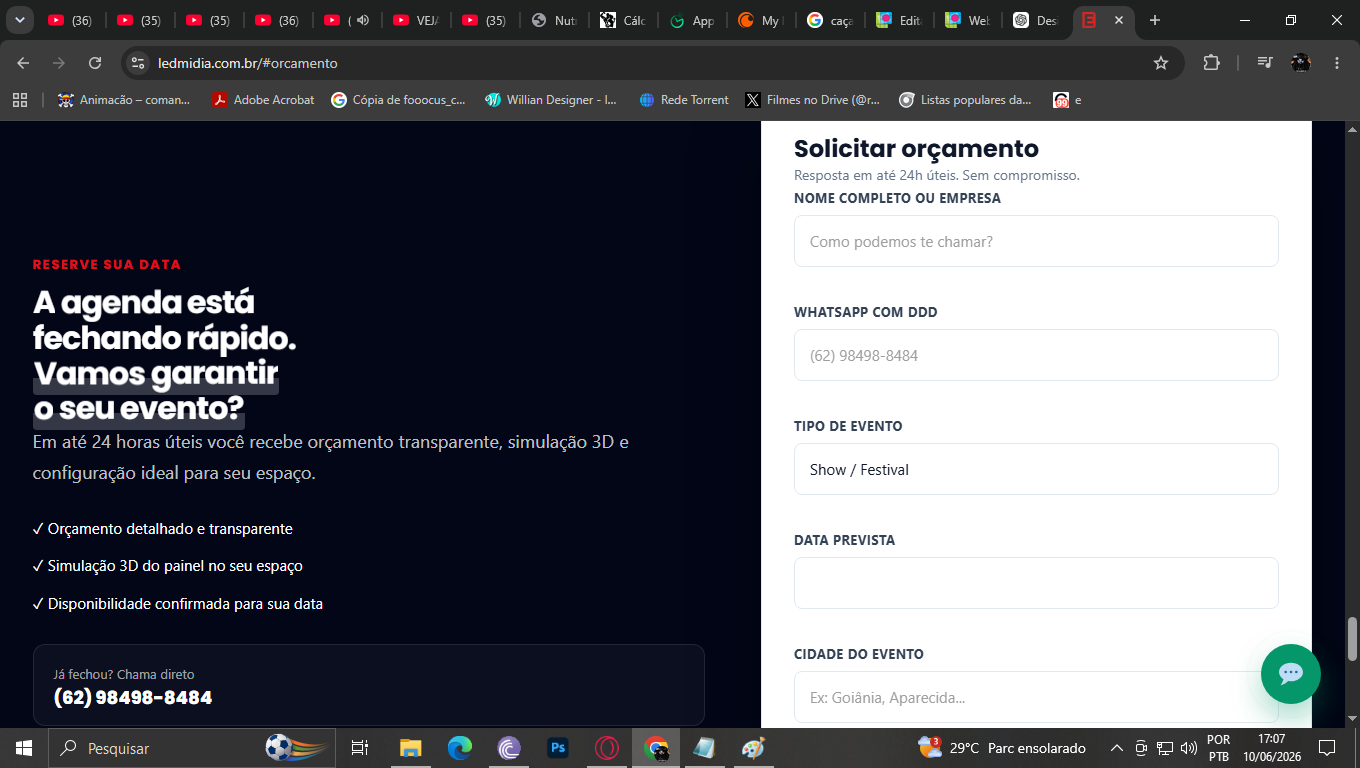This screenshot has width=1360, height=768.
Task: Open Listas populares da... bookmark
Action: [965, 100]
